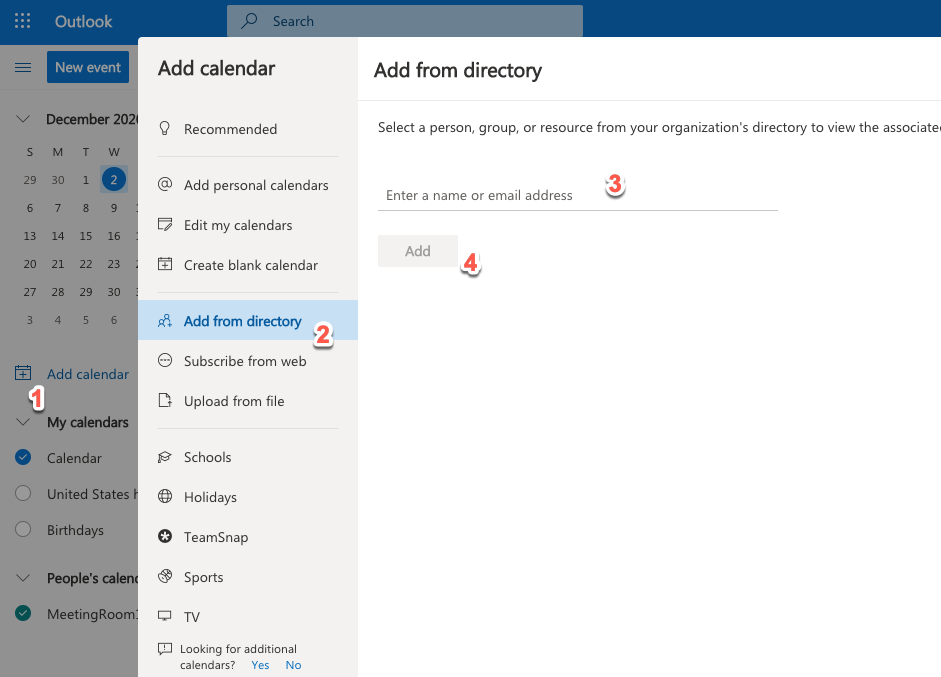The height and width of the screenshot is (677, 941).
Task: Click the TV screen icon
Action: click(x=164, y=616)
